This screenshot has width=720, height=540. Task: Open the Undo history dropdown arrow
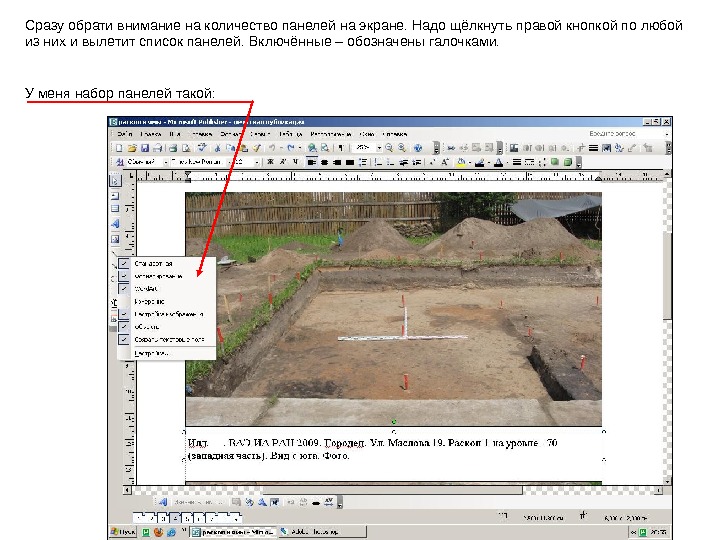[x=281, y=148]
